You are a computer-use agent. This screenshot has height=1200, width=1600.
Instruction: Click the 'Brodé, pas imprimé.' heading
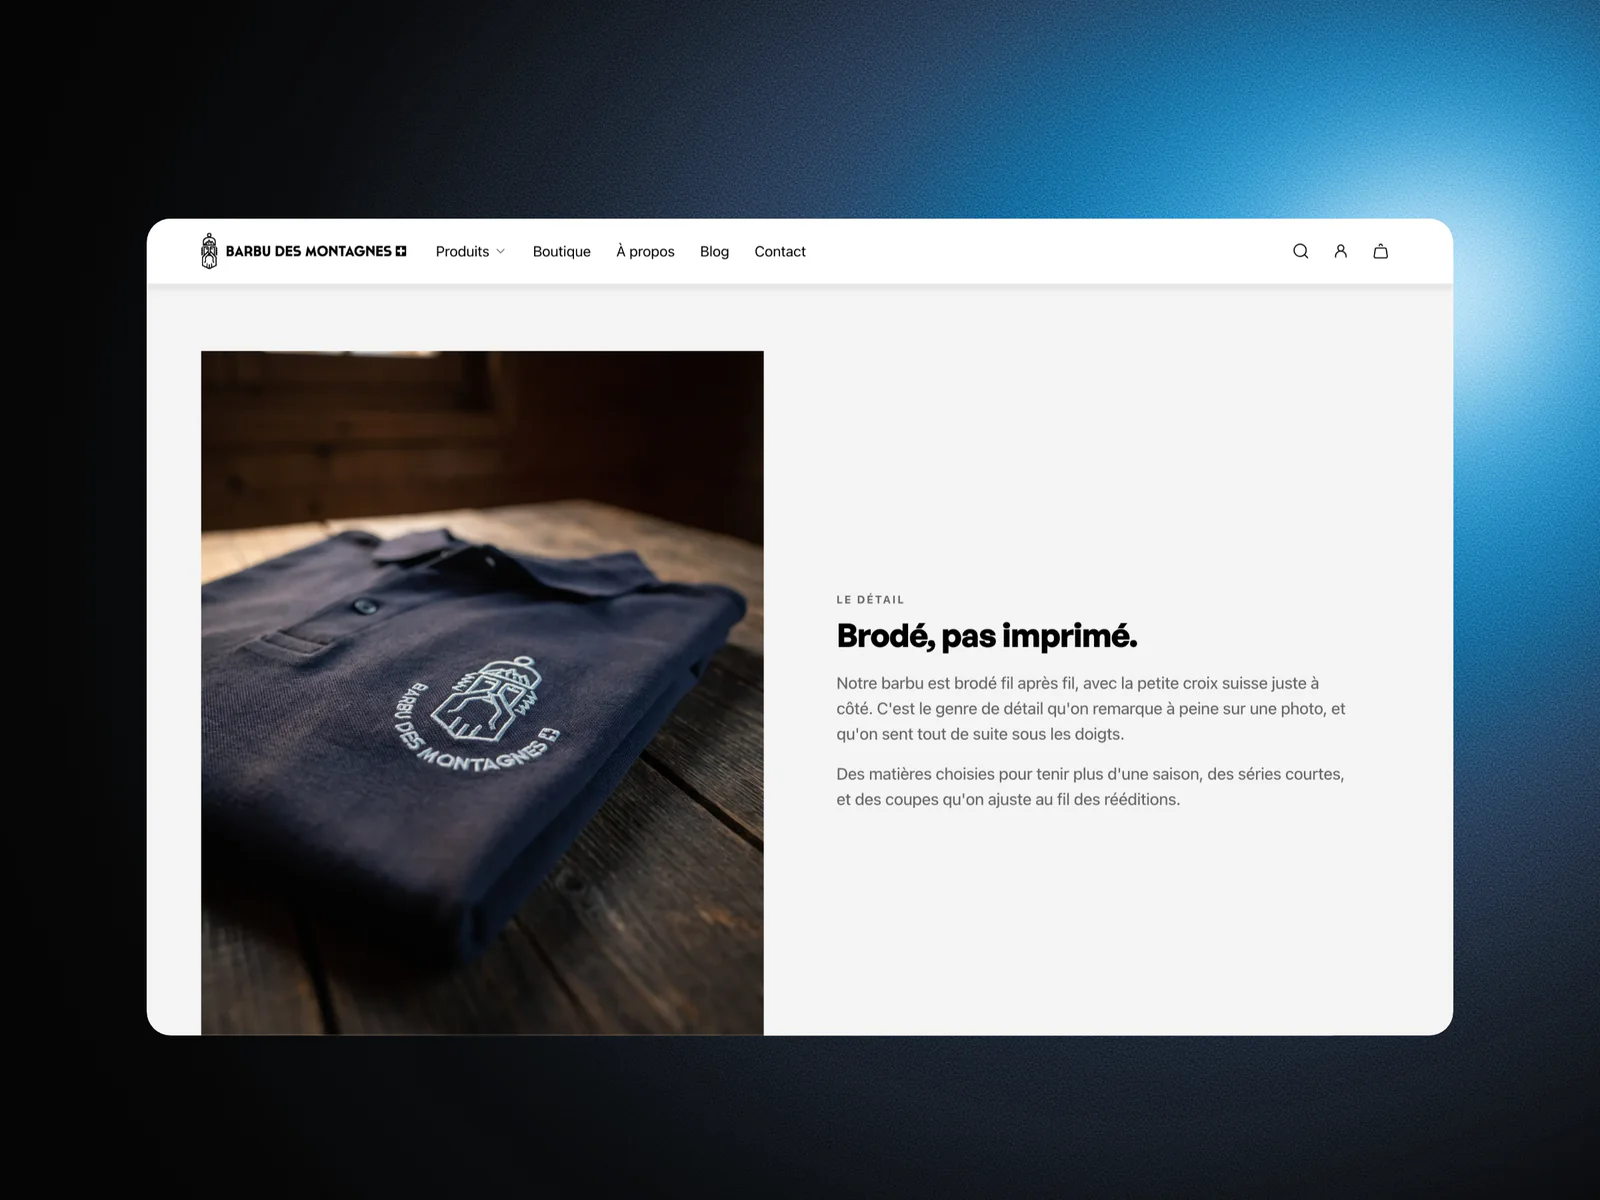[x=987, y=636]
